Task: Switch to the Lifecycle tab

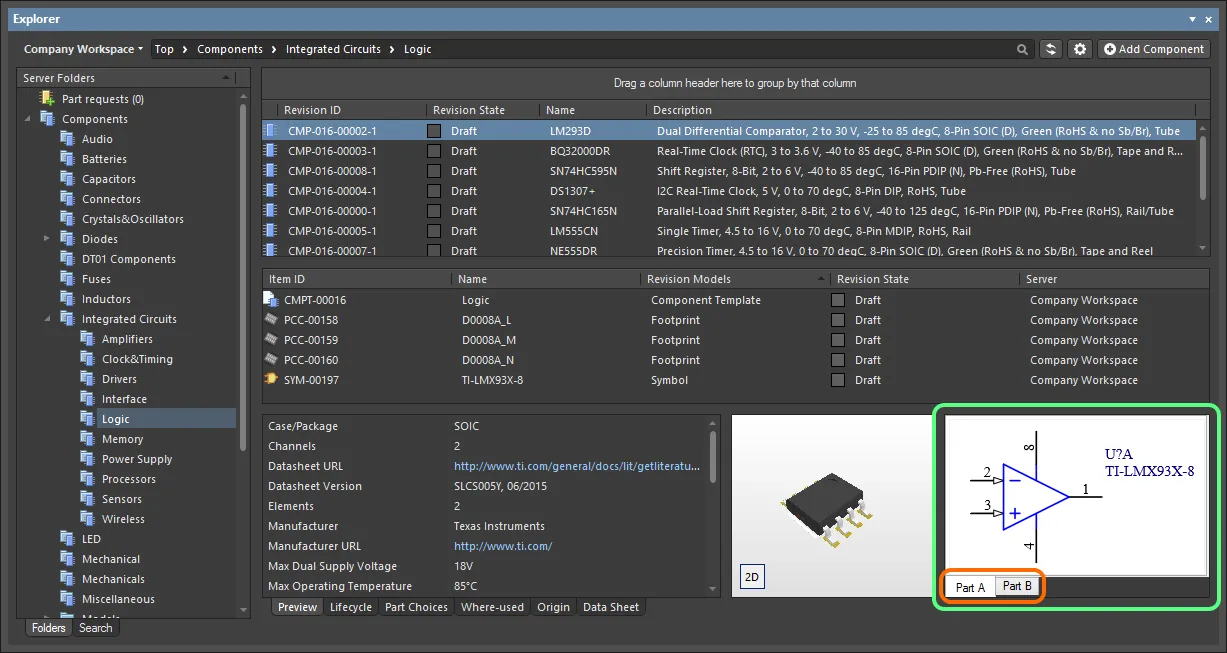Action: [x=350, y=607]
